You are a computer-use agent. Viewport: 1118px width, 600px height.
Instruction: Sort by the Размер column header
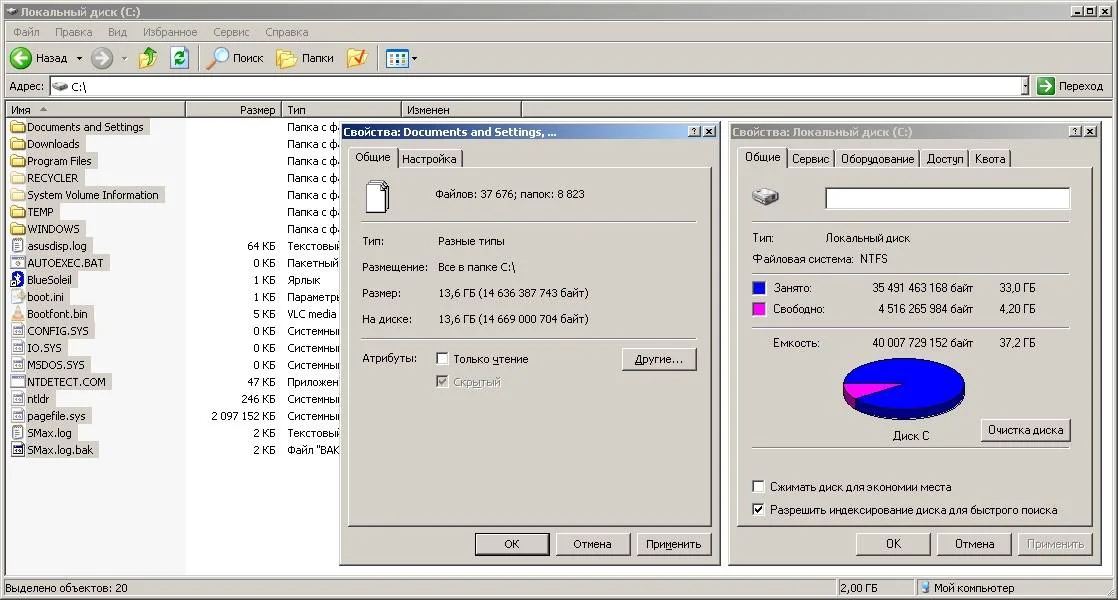coord(233,110)
